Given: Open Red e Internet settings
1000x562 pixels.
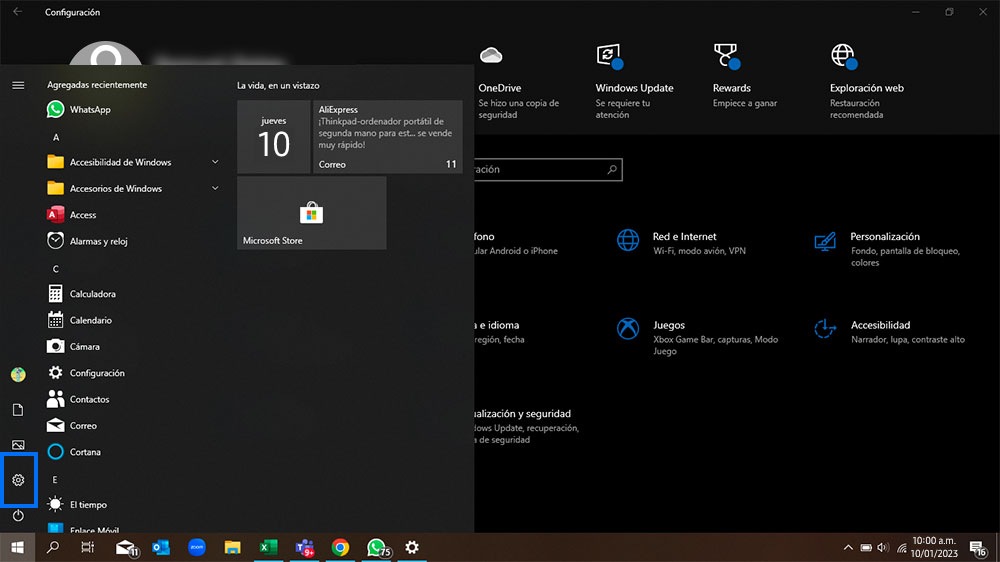Looking at the screenshot, I should coord(684,237).
